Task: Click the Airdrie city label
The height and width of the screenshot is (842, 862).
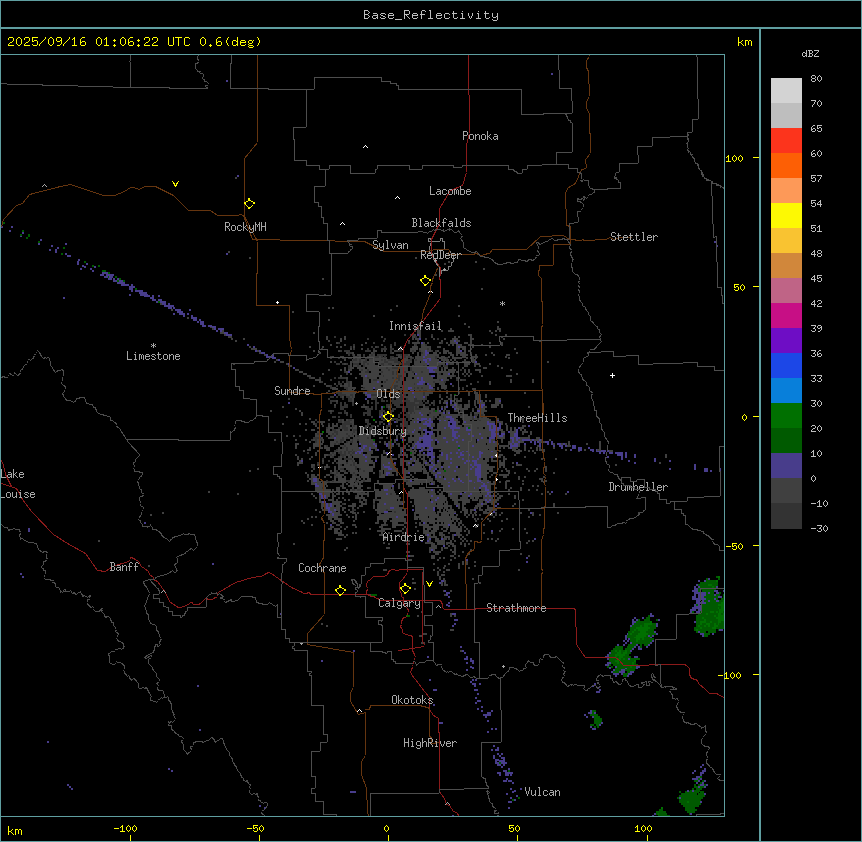Action: [404, 537]
